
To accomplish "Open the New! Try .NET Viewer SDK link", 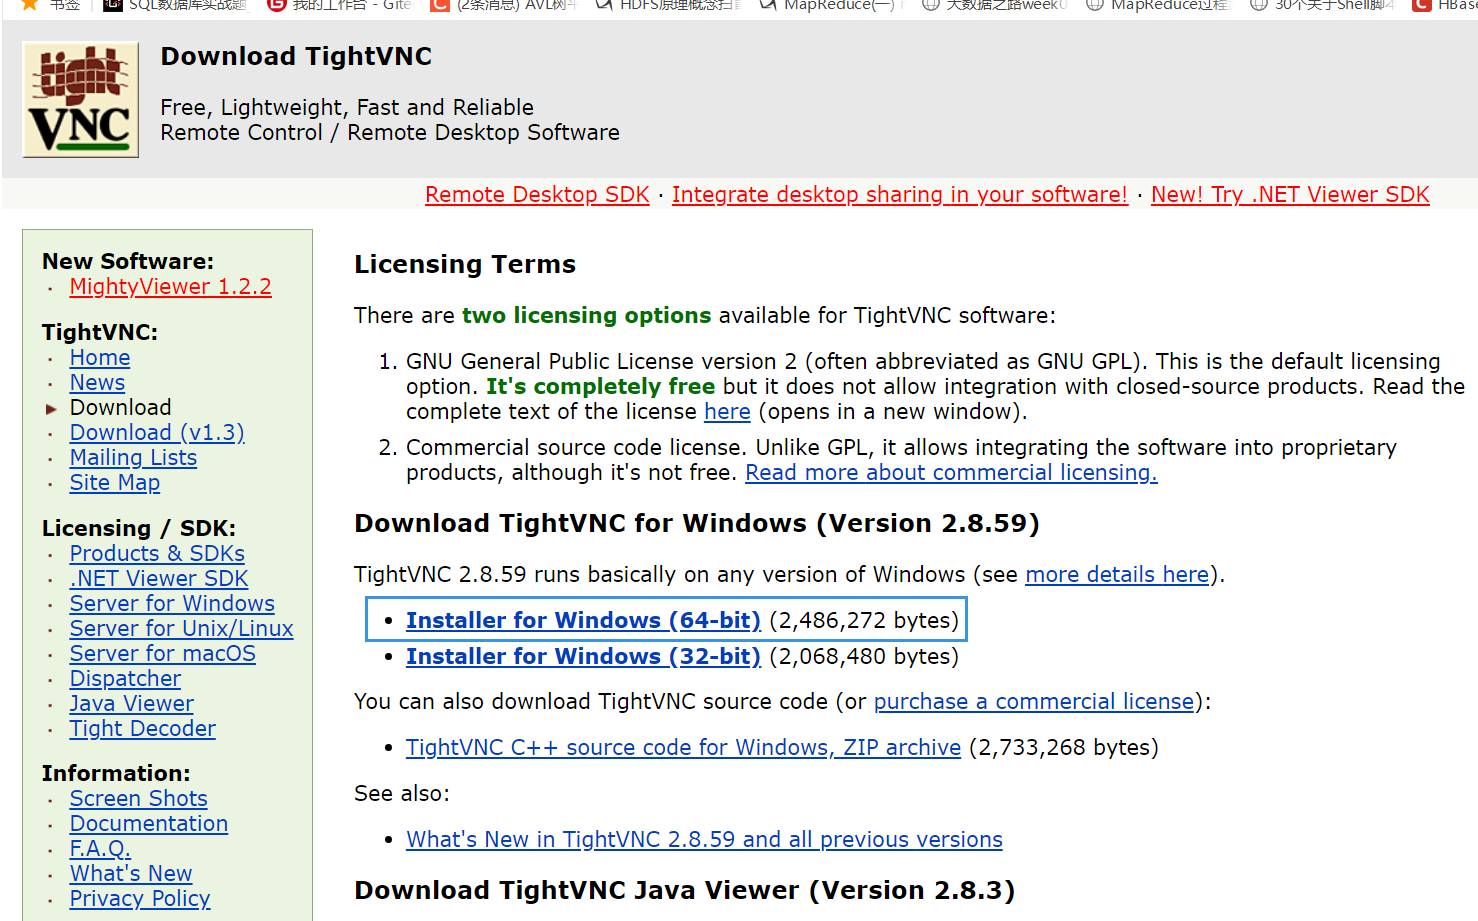I will [x=1289, y=194].
